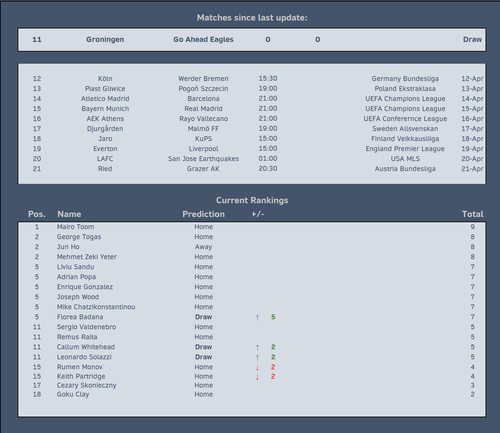Click Rumen Monov's red down arrow
The width and height of the screenshot is (500, 433).
(x=257, y=367)
